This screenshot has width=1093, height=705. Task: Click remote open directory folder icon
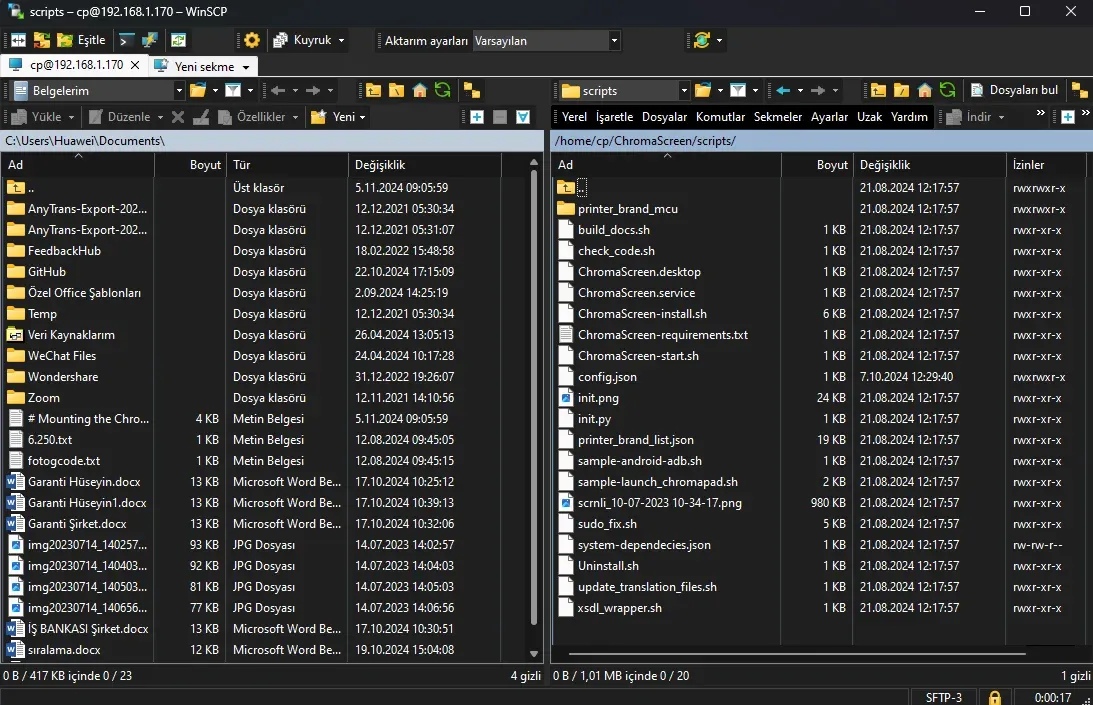click(x=703, y=91)
